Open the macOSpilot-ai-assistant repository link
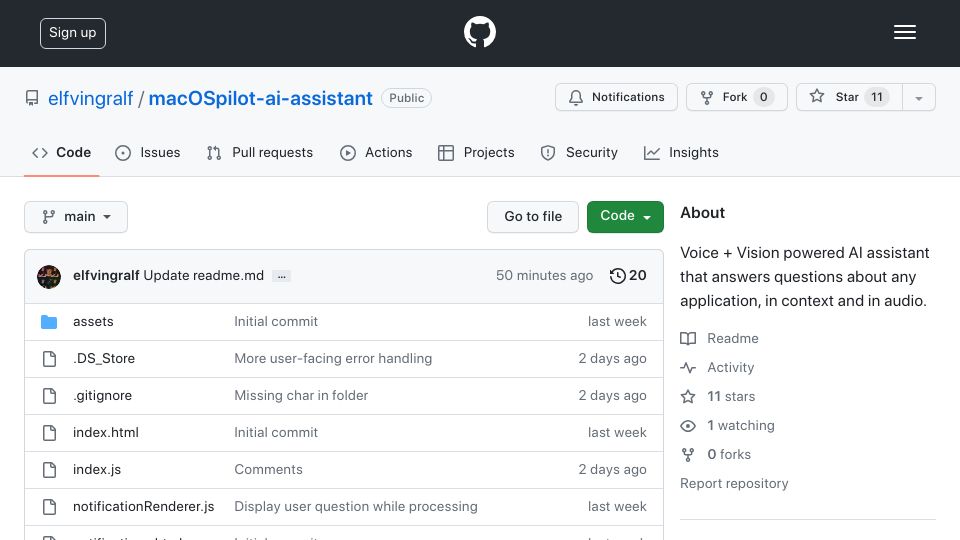Screen dimensions: 960x540 point(260,98)
